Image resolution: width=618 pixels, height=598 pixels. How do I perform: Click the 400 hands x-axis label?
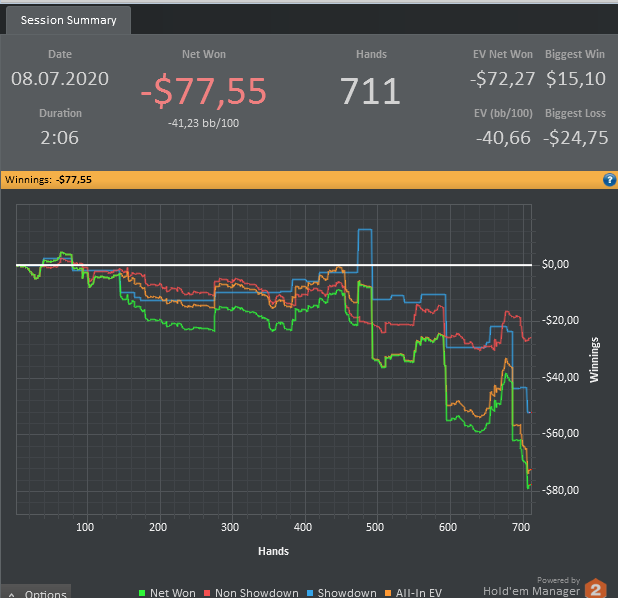[x=303, y=527]
